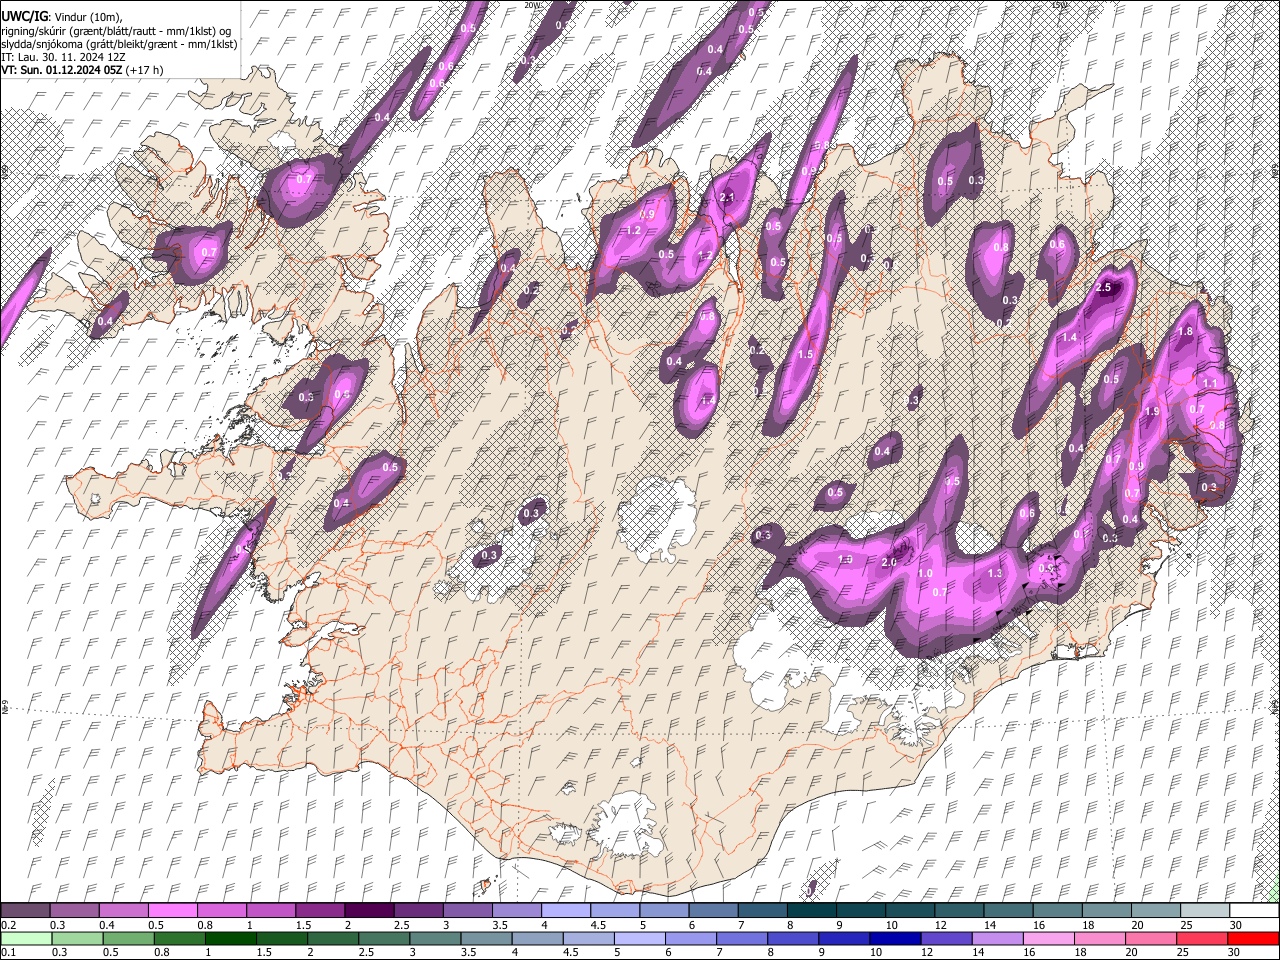Click the UWC/IG Vindur (10m) title text
This screenshot has width=1280, height=960.
[60, 16]
